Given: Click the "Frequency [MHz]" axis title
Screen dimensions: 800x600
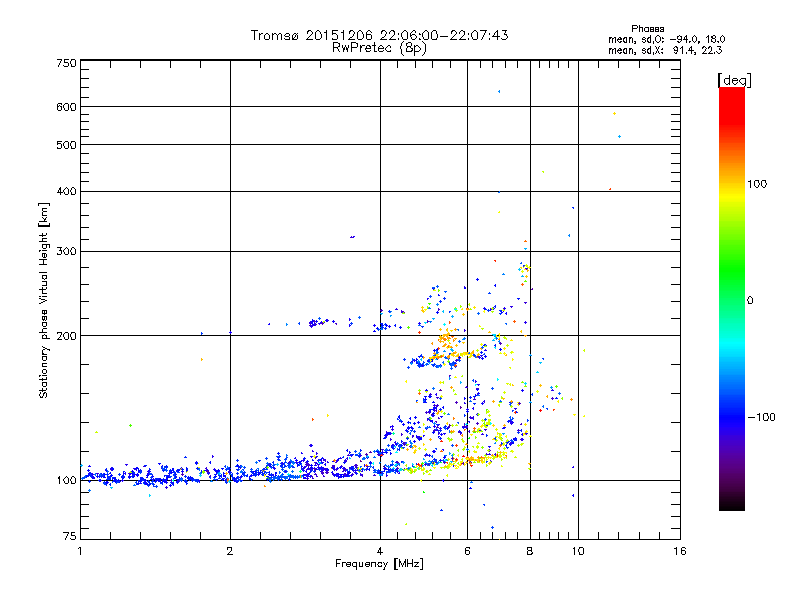Looking at the screenshot, I should pos(379,564).
